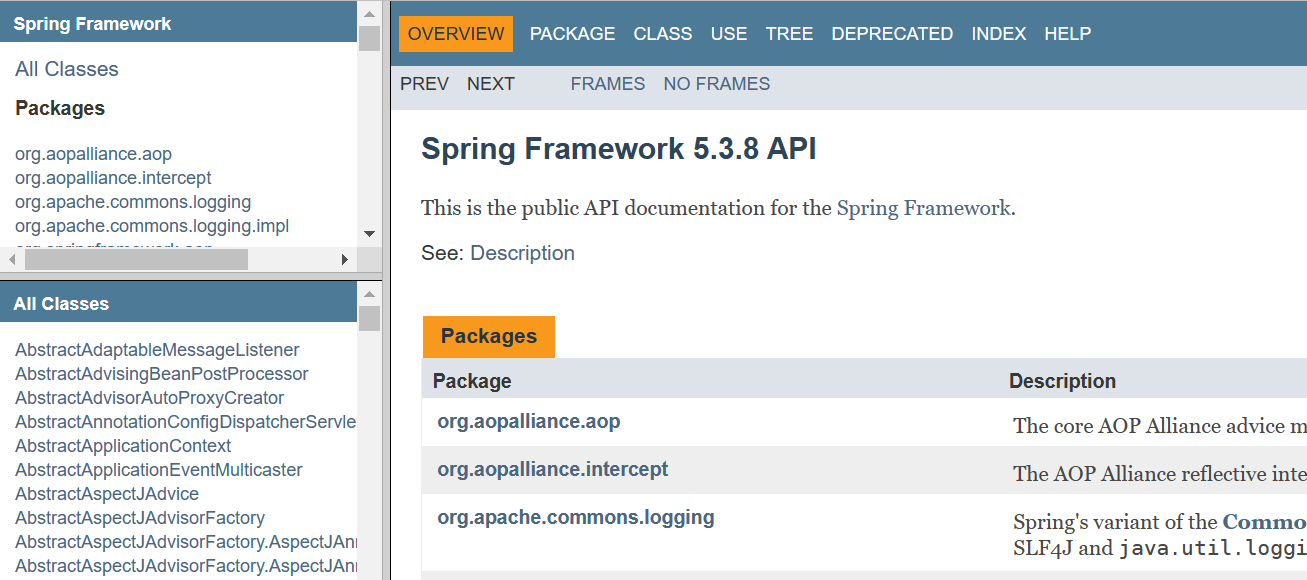Open the INDEX navigation tab
The width and height of the screenshot is (1307, 580).
(999, 34)
